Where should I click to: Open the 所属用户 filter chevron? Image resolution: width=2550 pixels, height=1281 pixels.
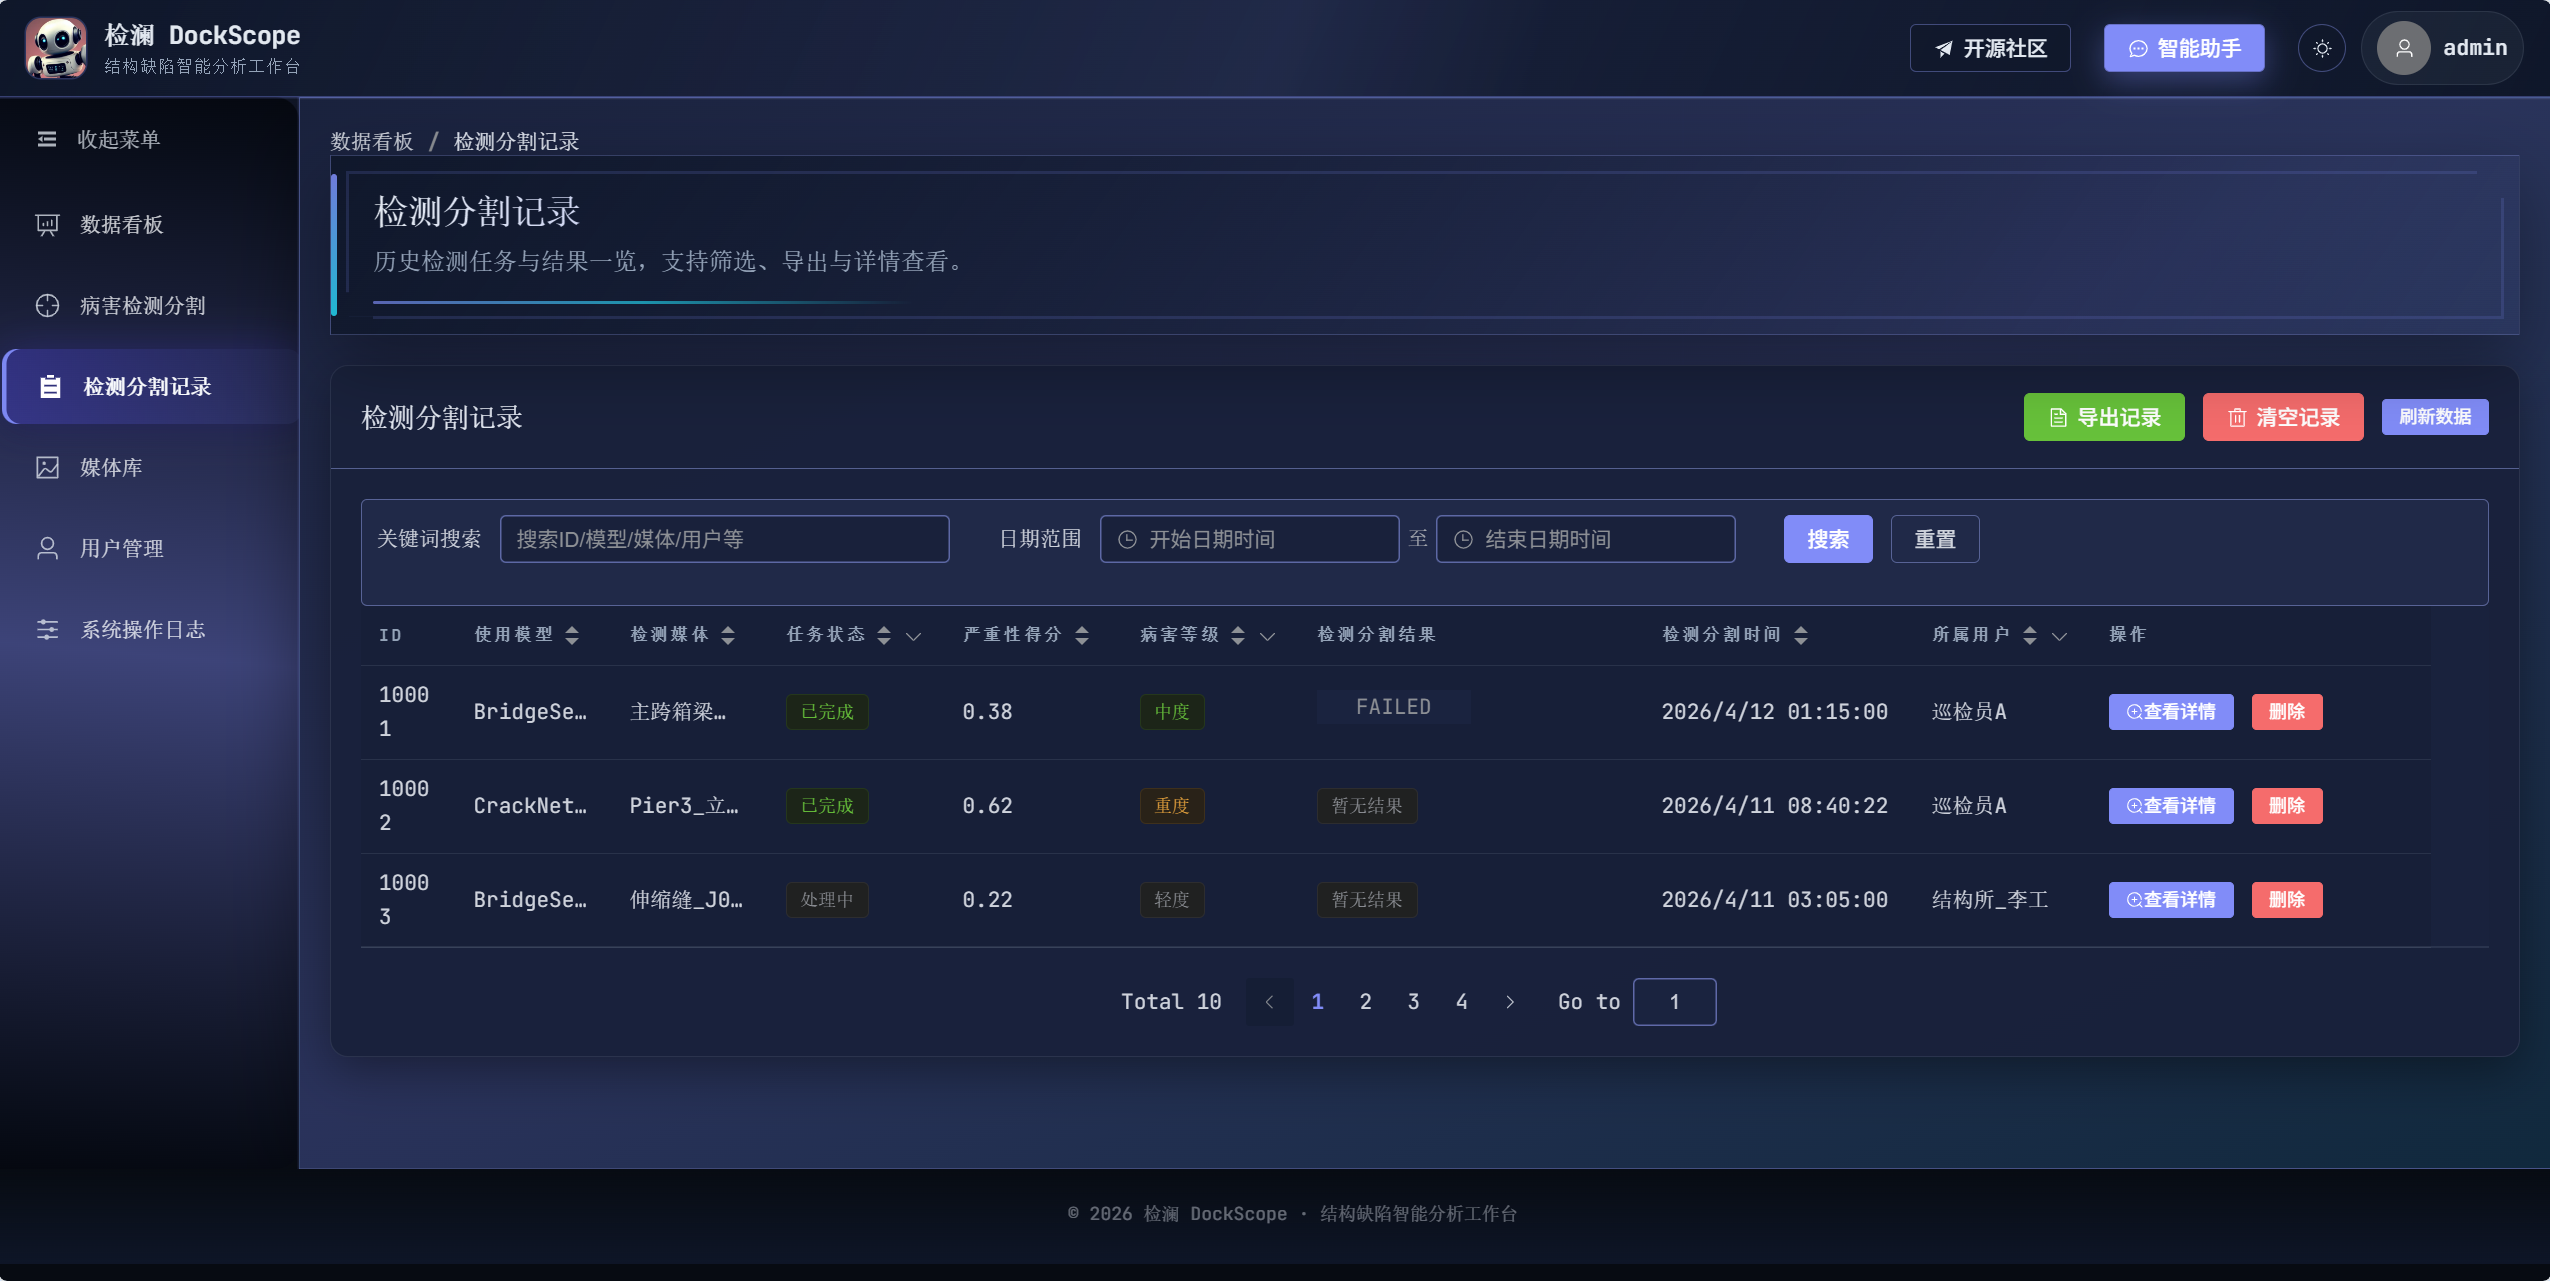[x=2060, y=636]
